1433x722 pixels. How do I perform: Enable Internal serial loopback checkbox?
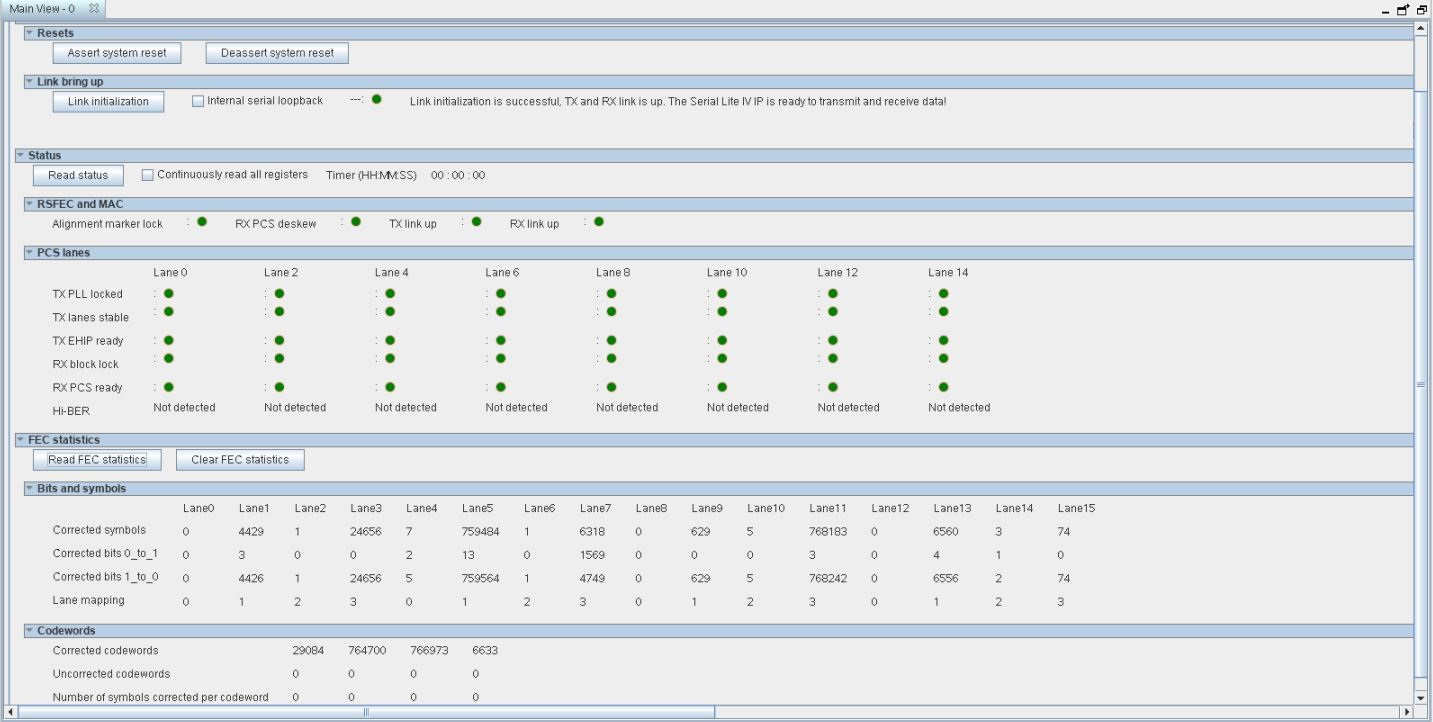(x=198, y=101)
